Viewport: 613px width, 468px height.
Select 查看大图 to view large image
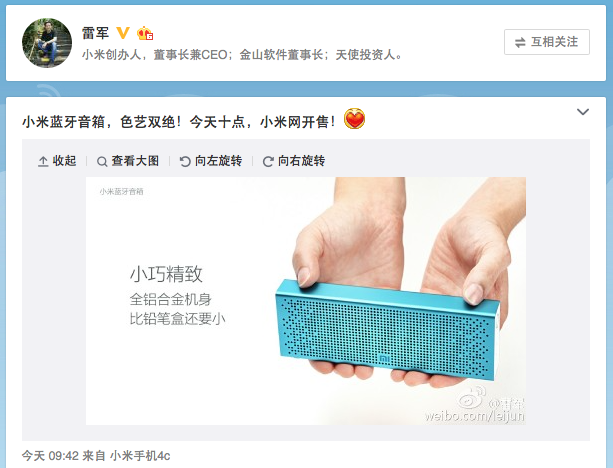[128, 161]
